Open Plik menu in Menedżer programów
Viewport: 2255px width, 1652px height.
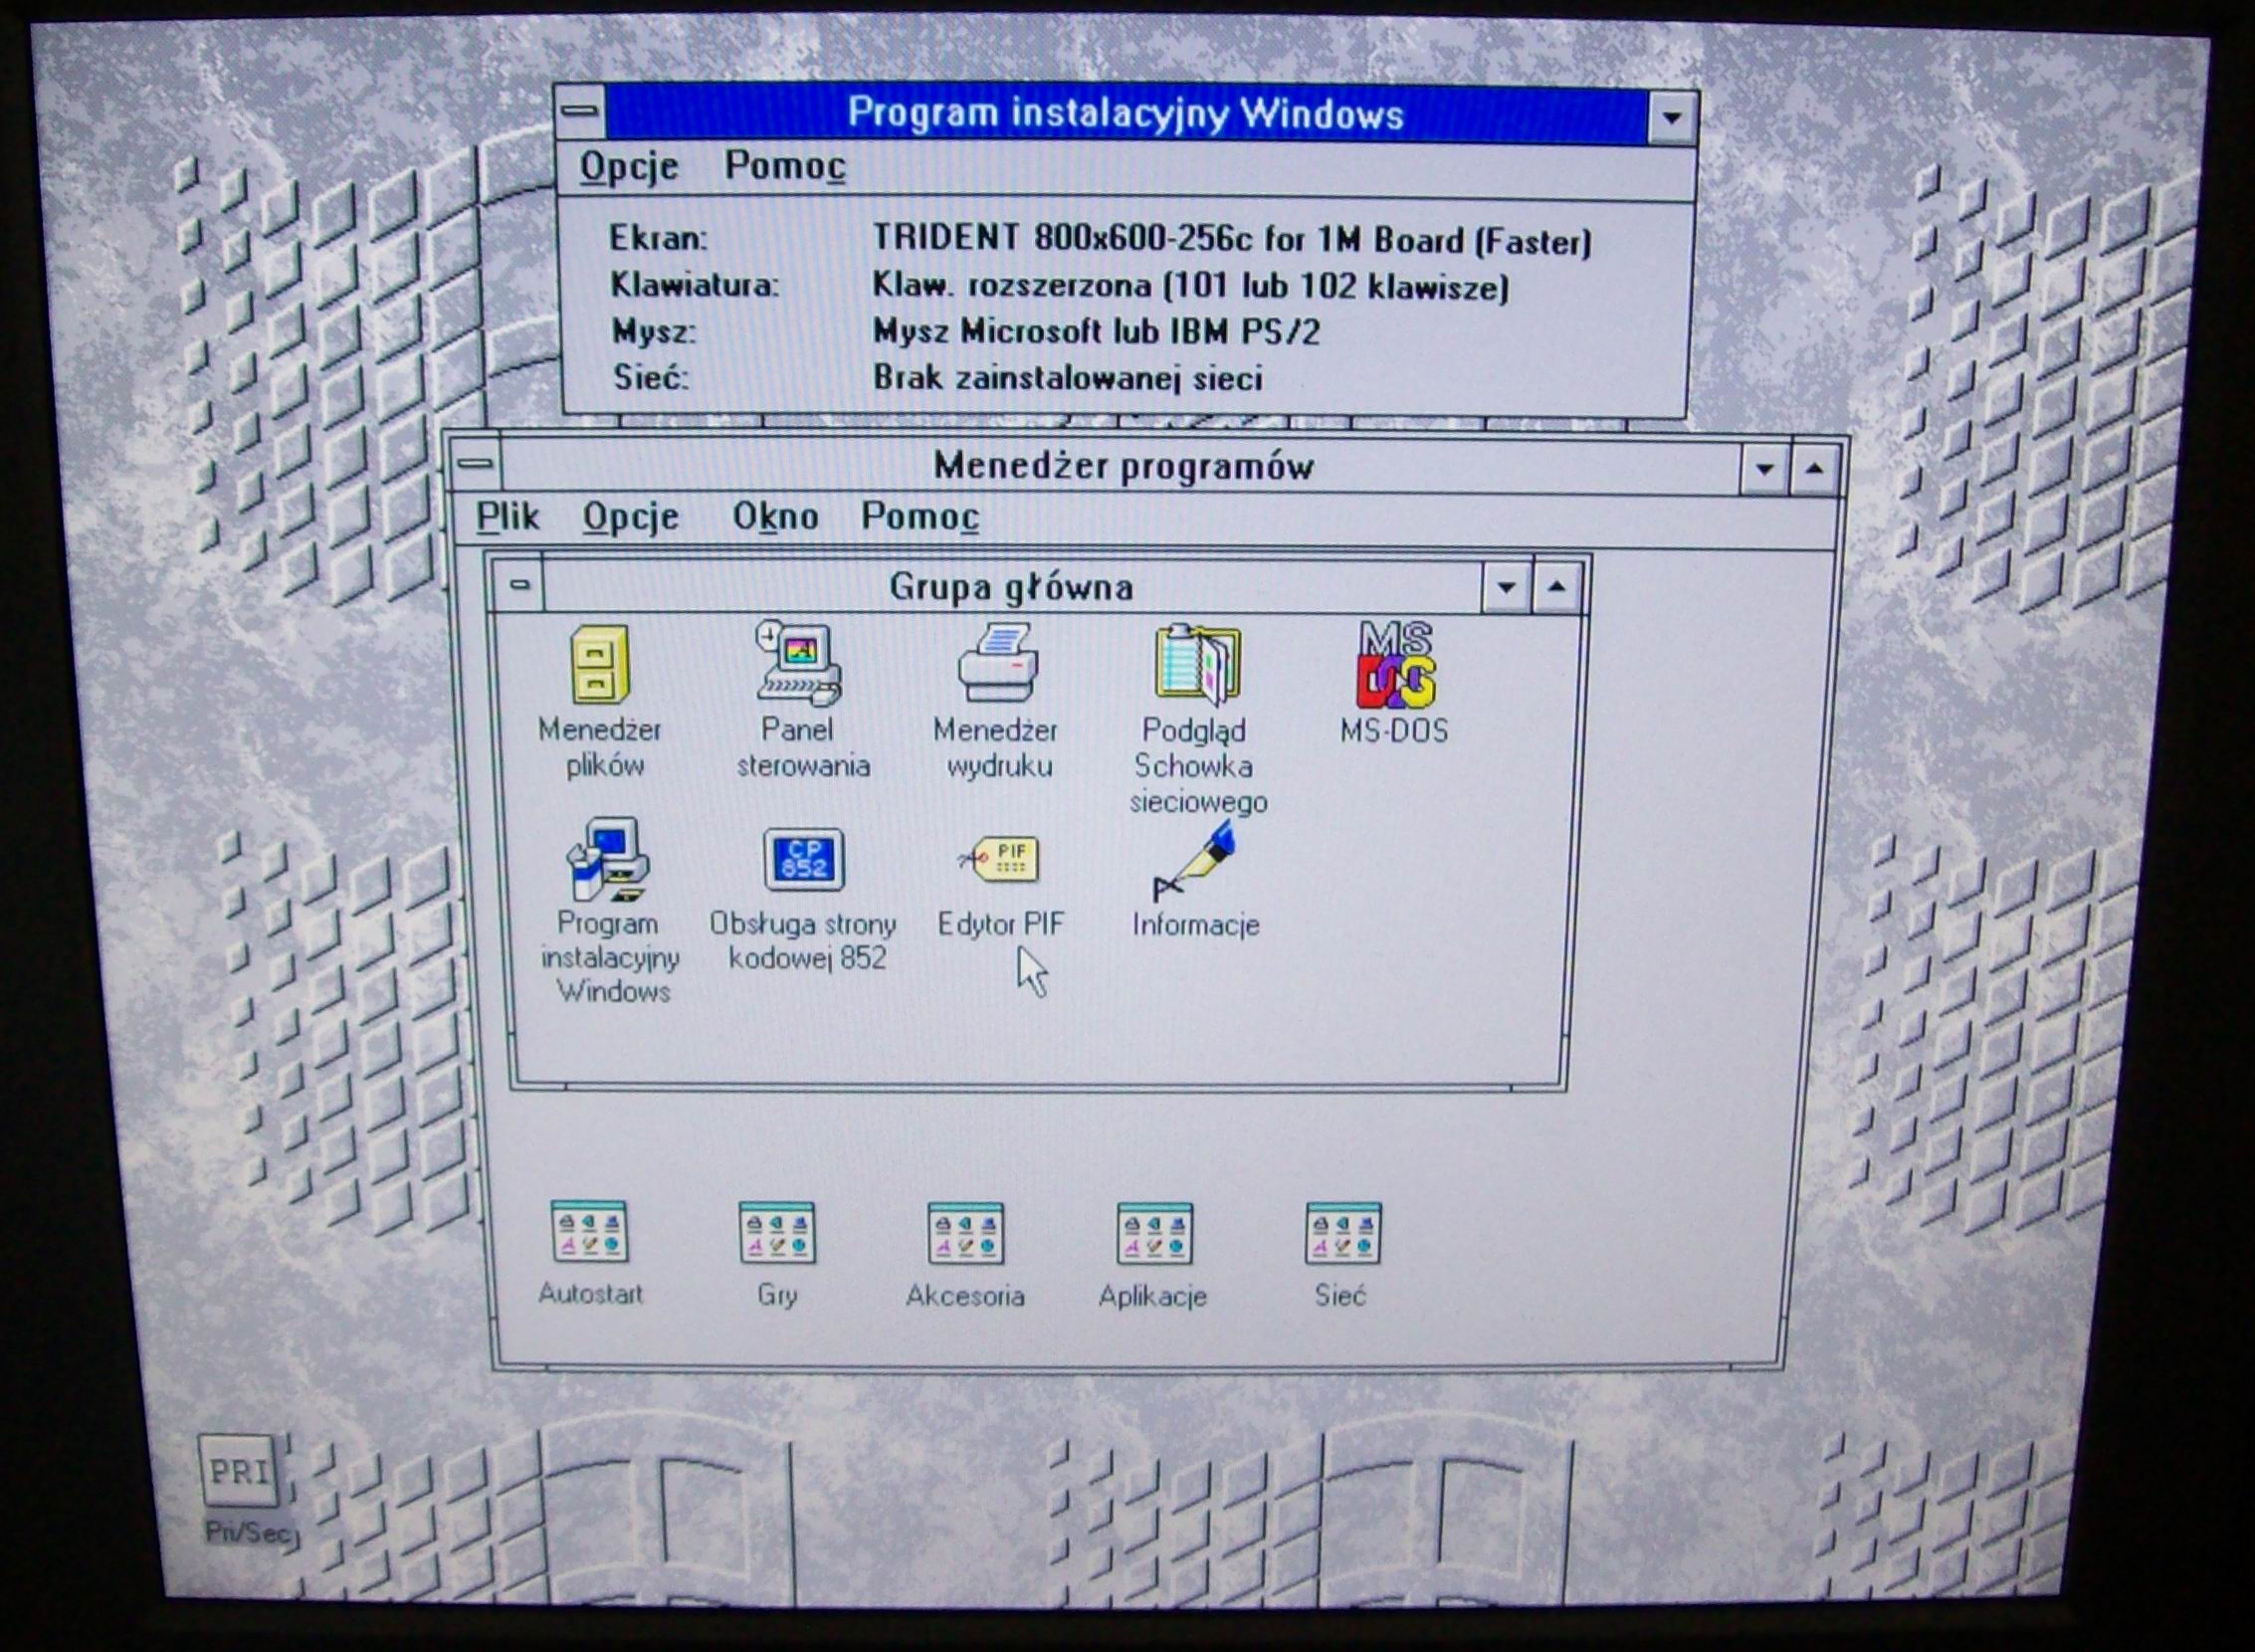tap(507, 517)
